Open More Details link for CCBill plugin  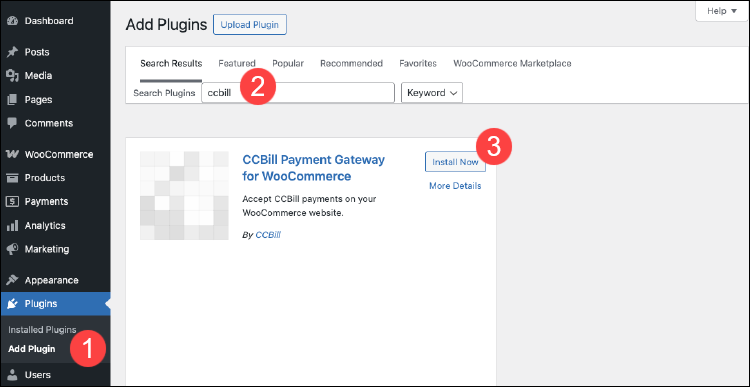click(x=455, y=186)
